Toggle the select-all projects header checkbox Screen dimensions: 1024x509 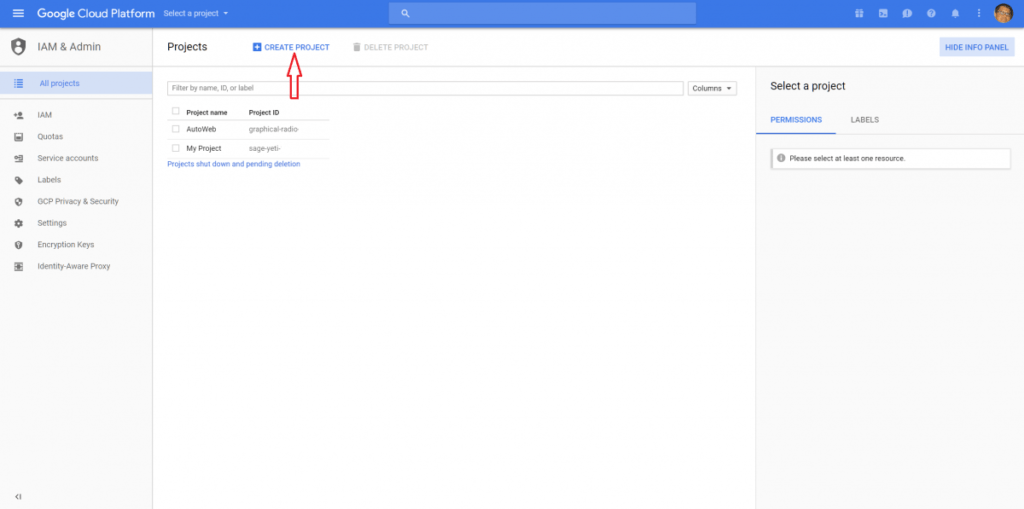point(176,111)
